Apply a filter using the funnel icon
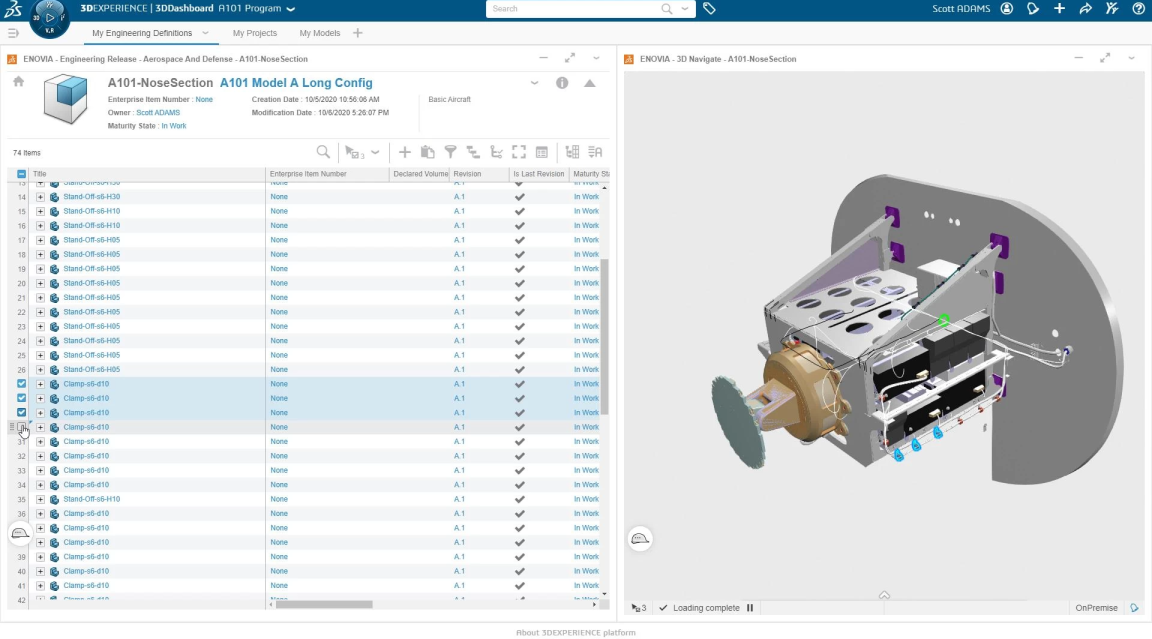Screen dimensions: 1152x639 [450, 151]
